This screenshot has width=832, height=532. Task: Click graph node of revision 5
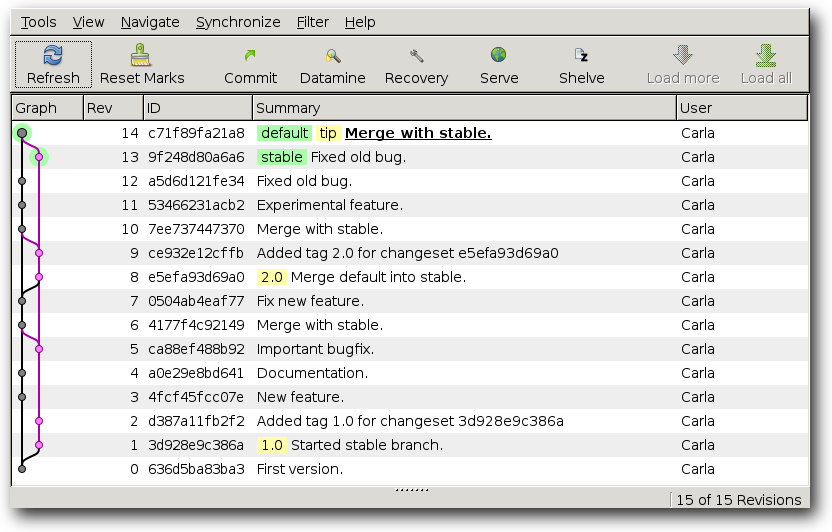39,349
